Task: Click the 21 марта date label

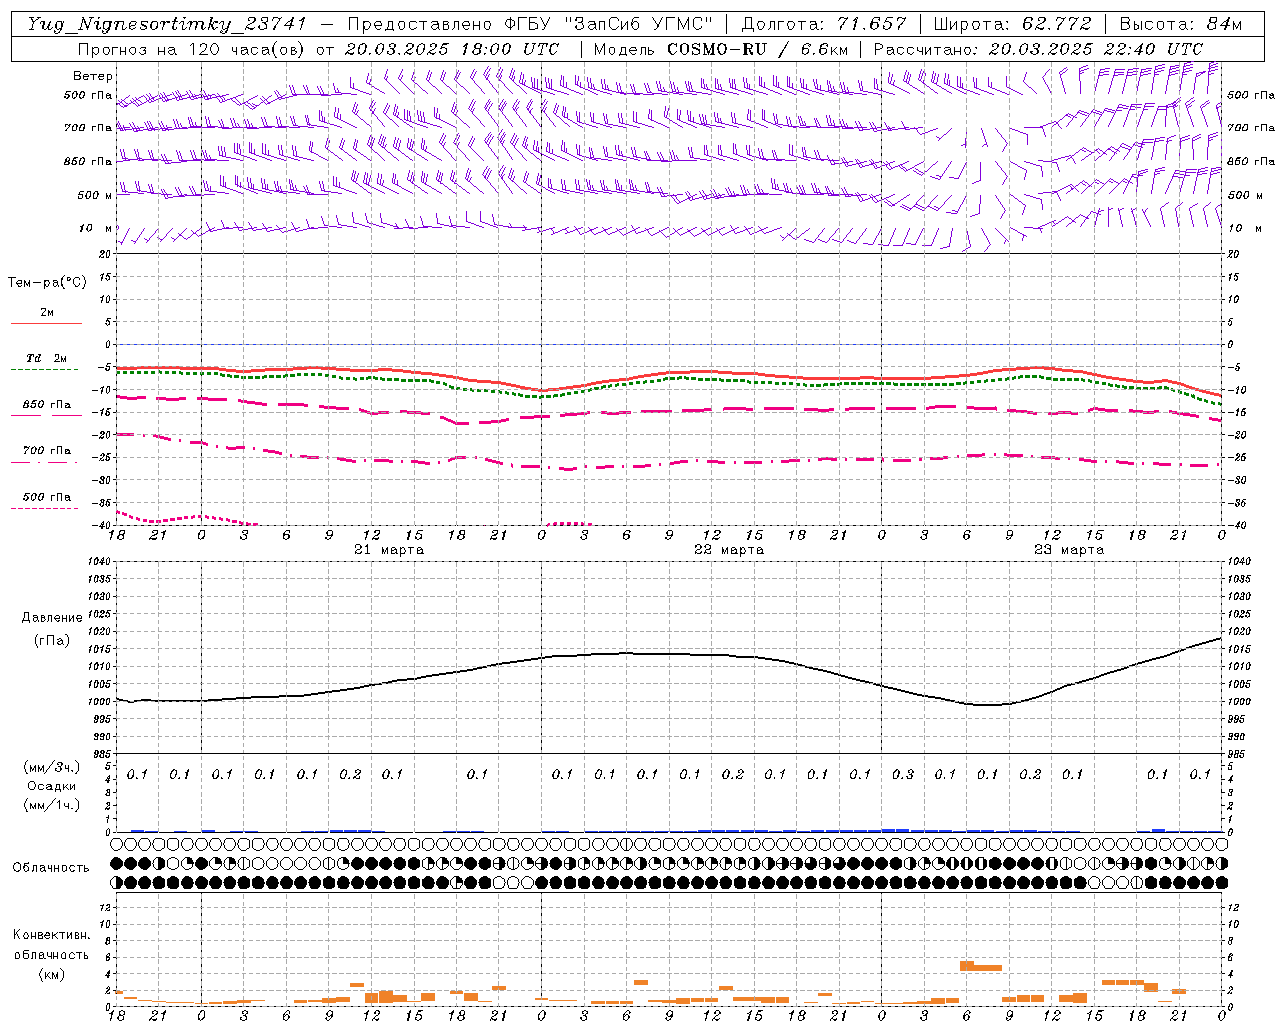Action: (390, 550)
